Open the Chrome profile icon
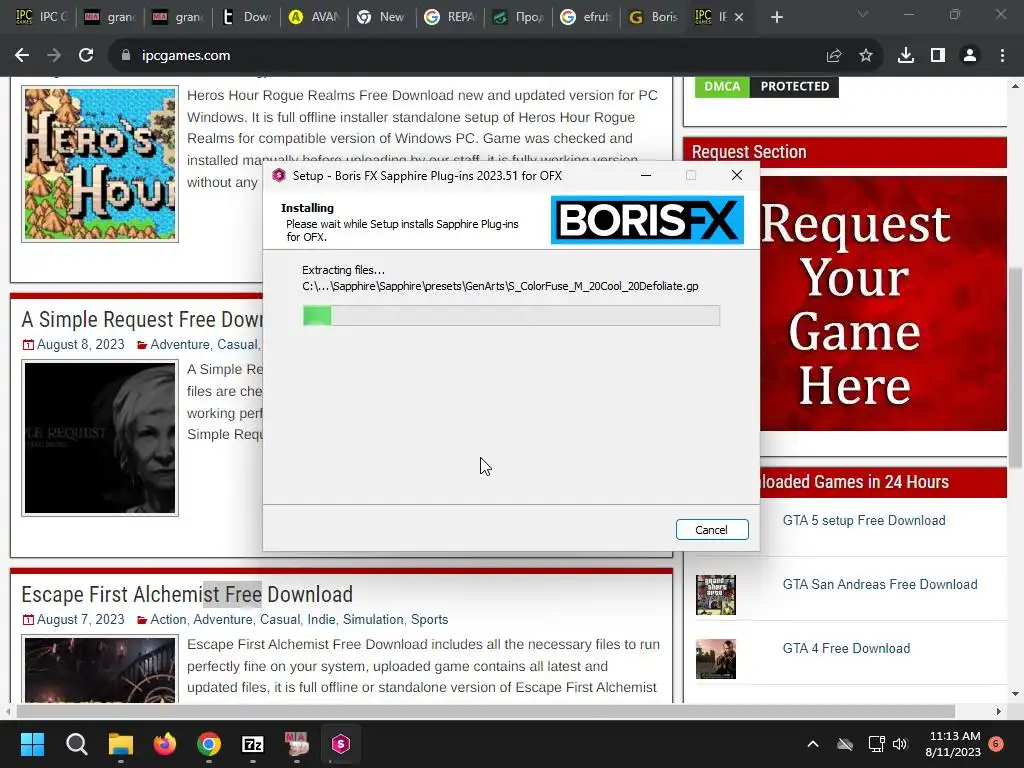This screenshot has width=1024, height=768. click(970, 56)
